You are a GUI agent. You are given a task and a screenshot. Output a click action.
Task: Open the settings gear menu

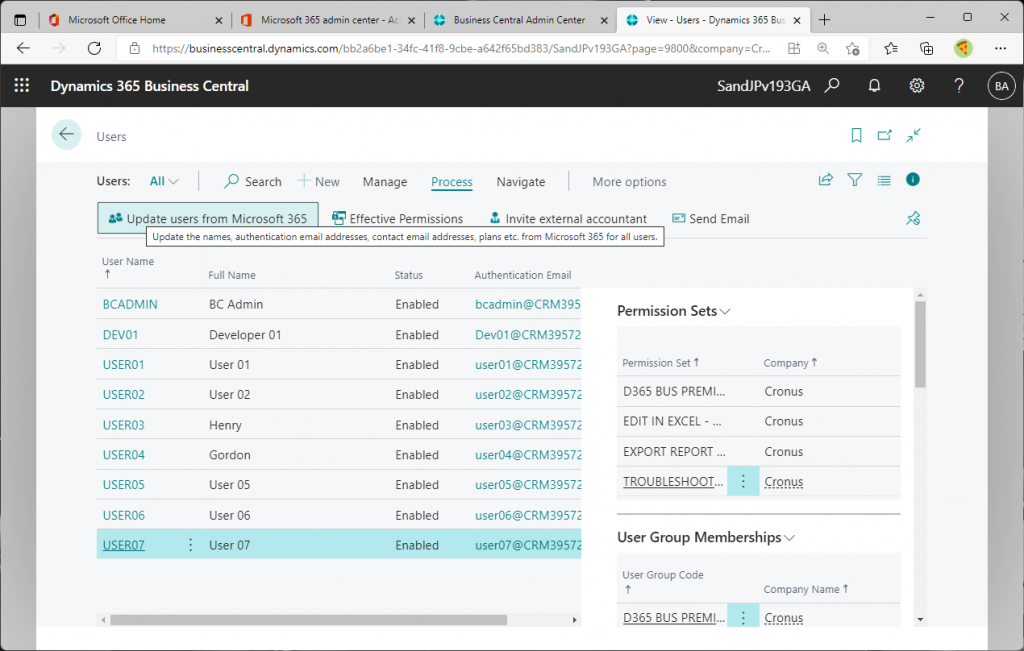tap(916, 86)
